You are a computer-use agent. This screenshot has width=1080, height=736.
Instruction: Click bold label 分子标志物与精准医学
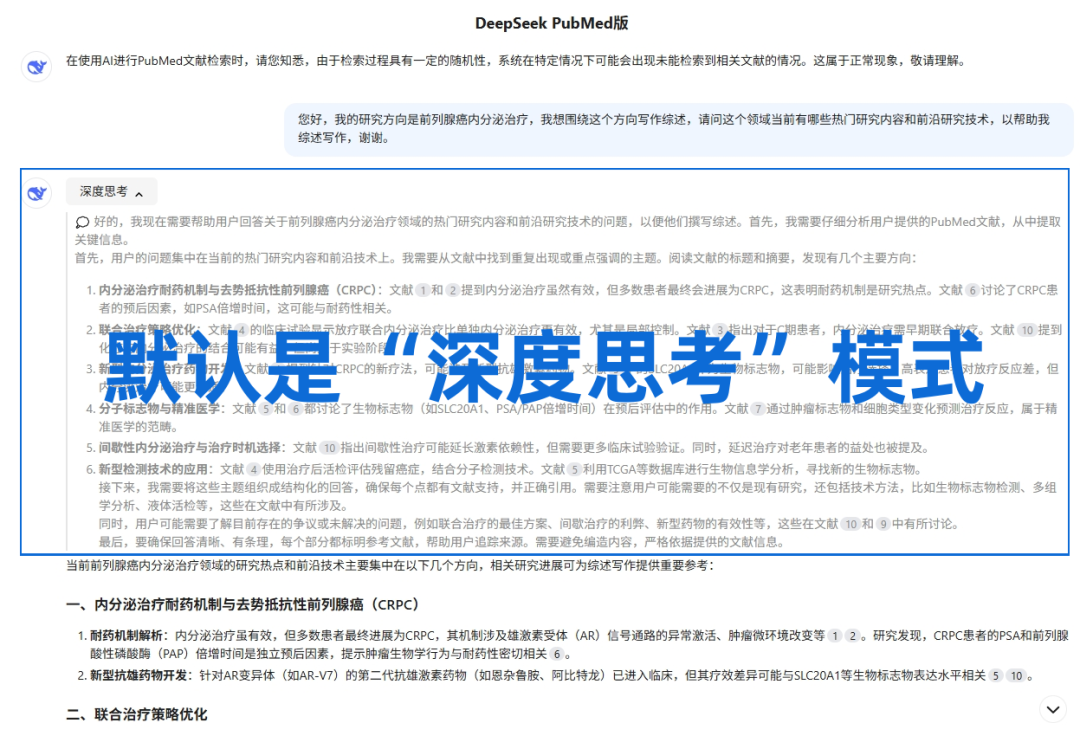click(159, 409)
